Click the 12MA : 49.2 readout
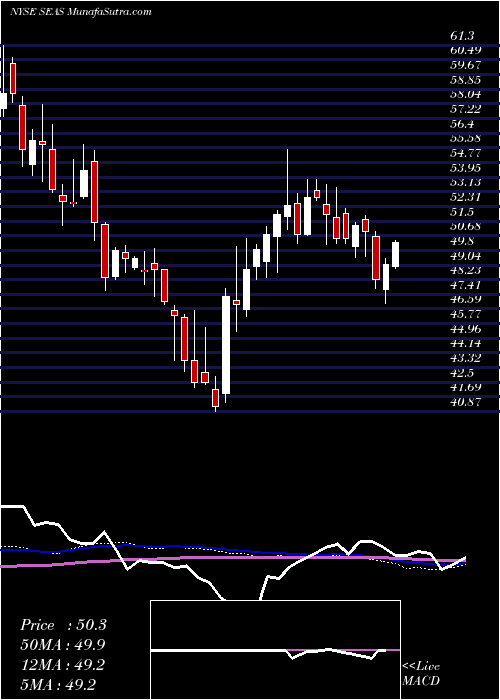 (63, 665)
